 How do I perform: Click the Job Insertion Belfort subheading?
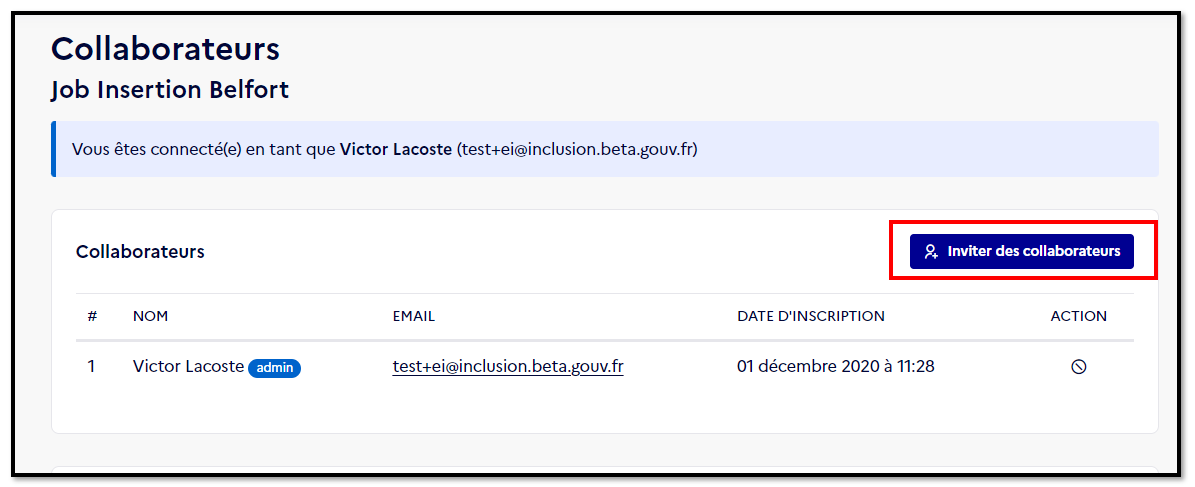tap(170, 90)
